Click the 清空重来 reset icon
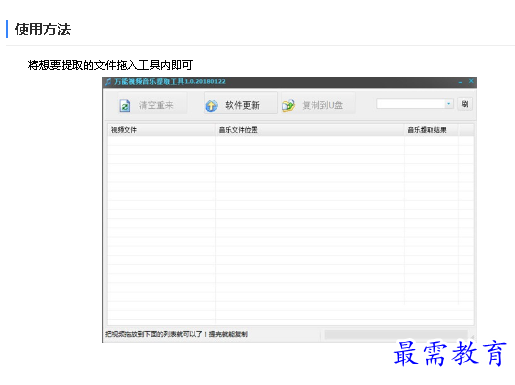Image resolution: width=515 pixels, height=385 pixels. click(x=125, y=106)
